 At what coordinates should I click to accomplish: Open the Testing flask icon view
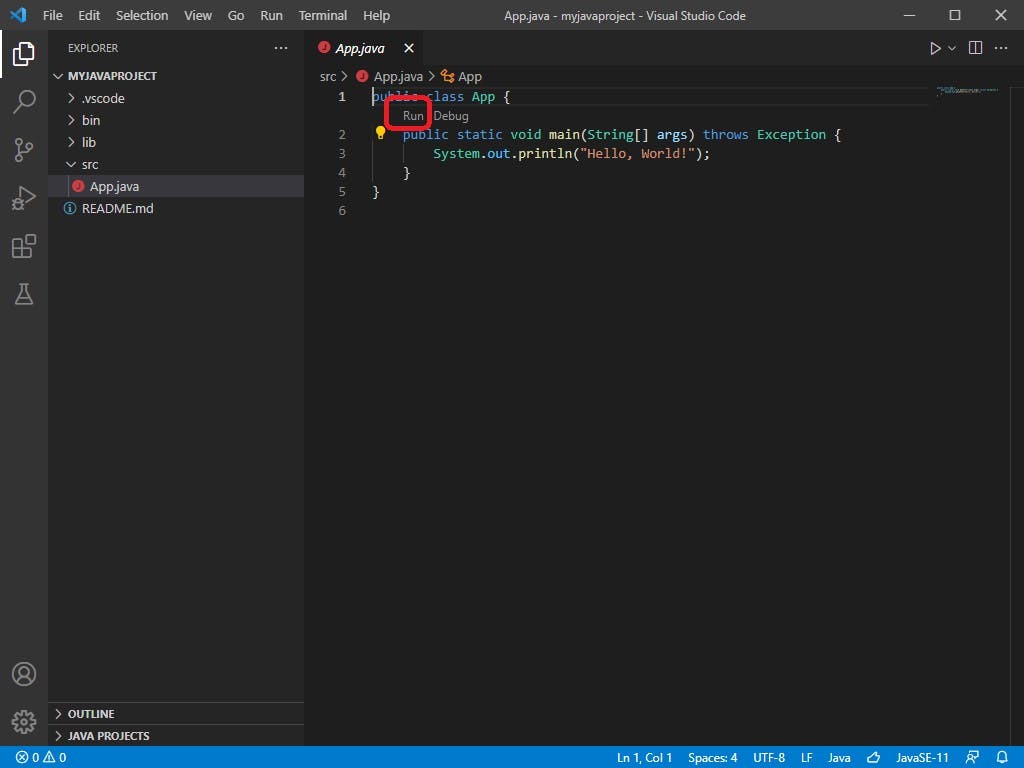(24, 294)
